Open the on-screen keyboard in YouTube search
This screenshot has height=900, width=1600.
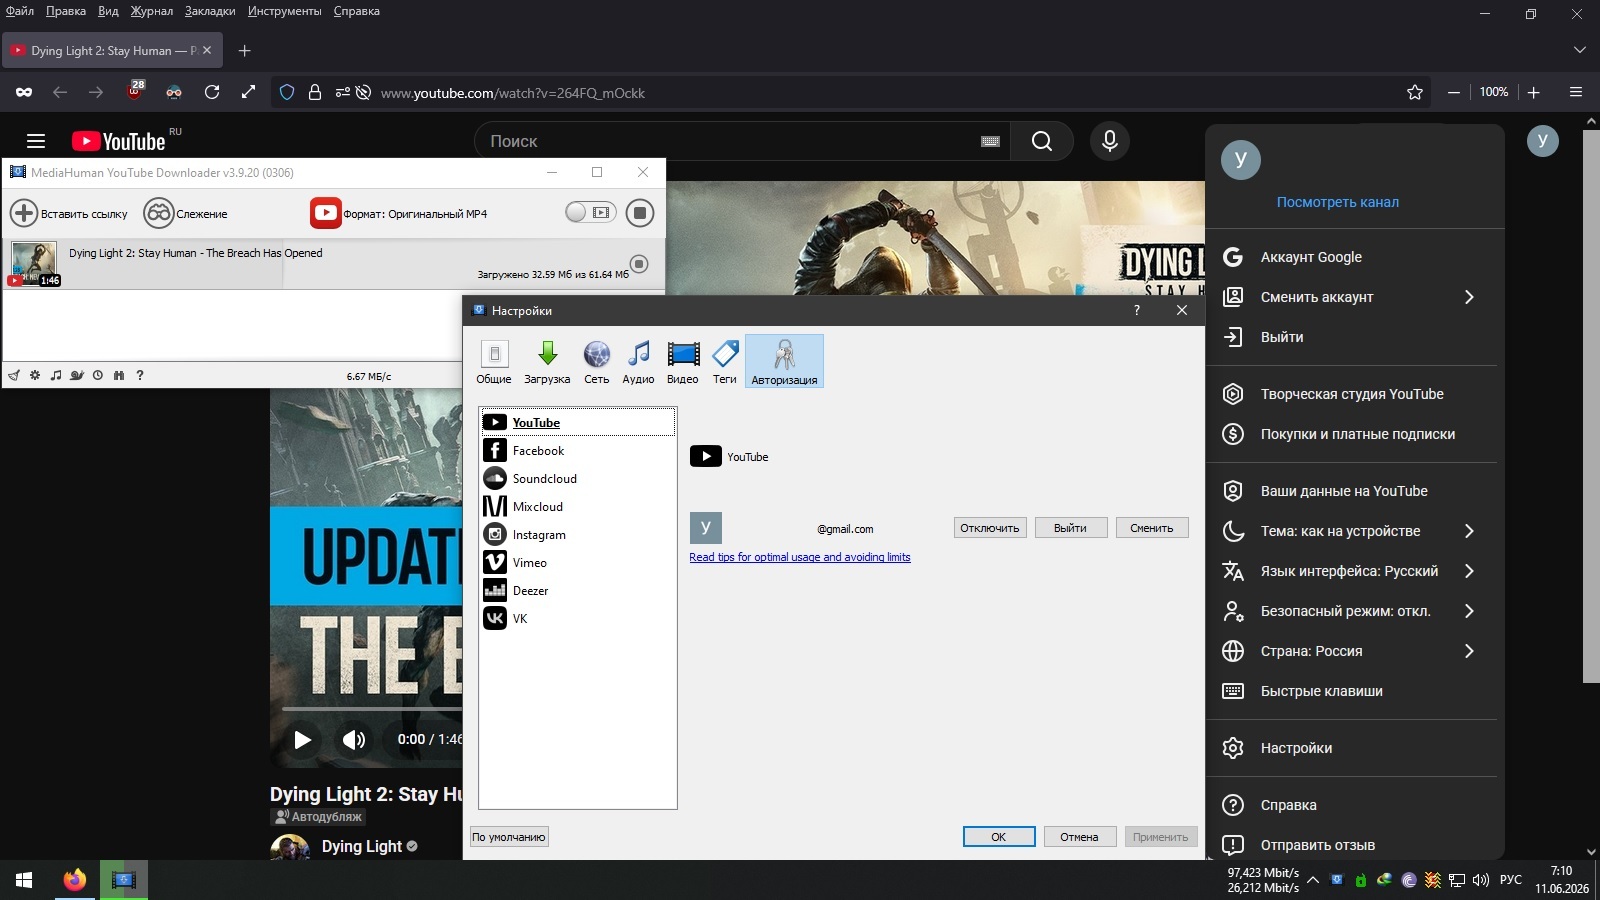coord(991,142)
